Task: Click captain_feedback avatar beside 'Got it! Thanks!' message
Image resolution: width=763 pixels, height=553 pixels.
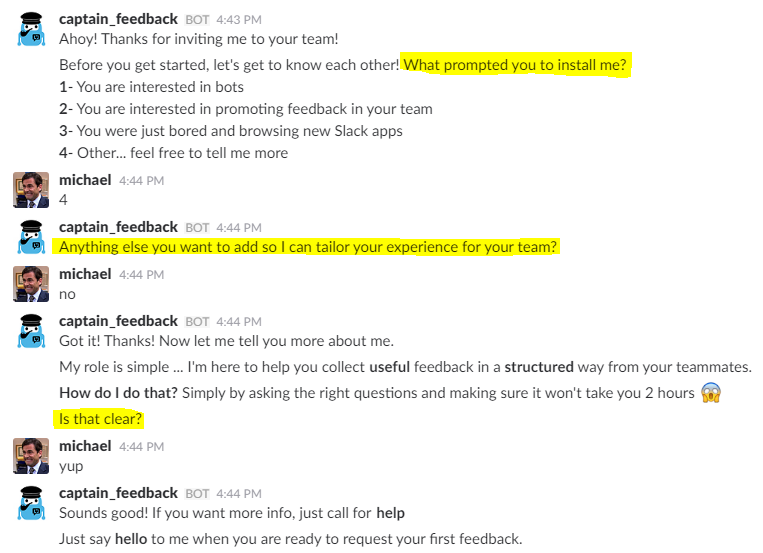Action: pos(31,331)
